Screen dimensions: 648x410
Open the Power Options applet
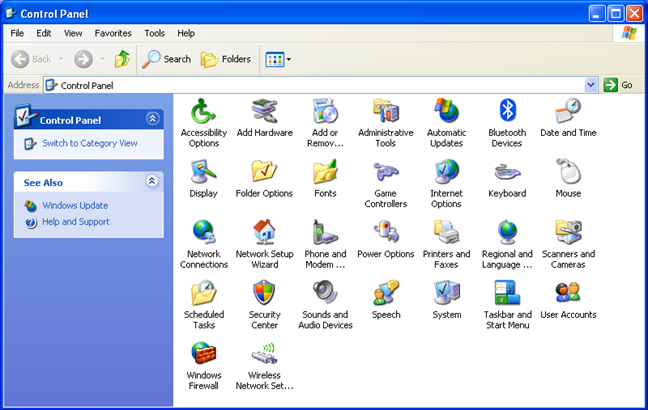pos(385,232)
